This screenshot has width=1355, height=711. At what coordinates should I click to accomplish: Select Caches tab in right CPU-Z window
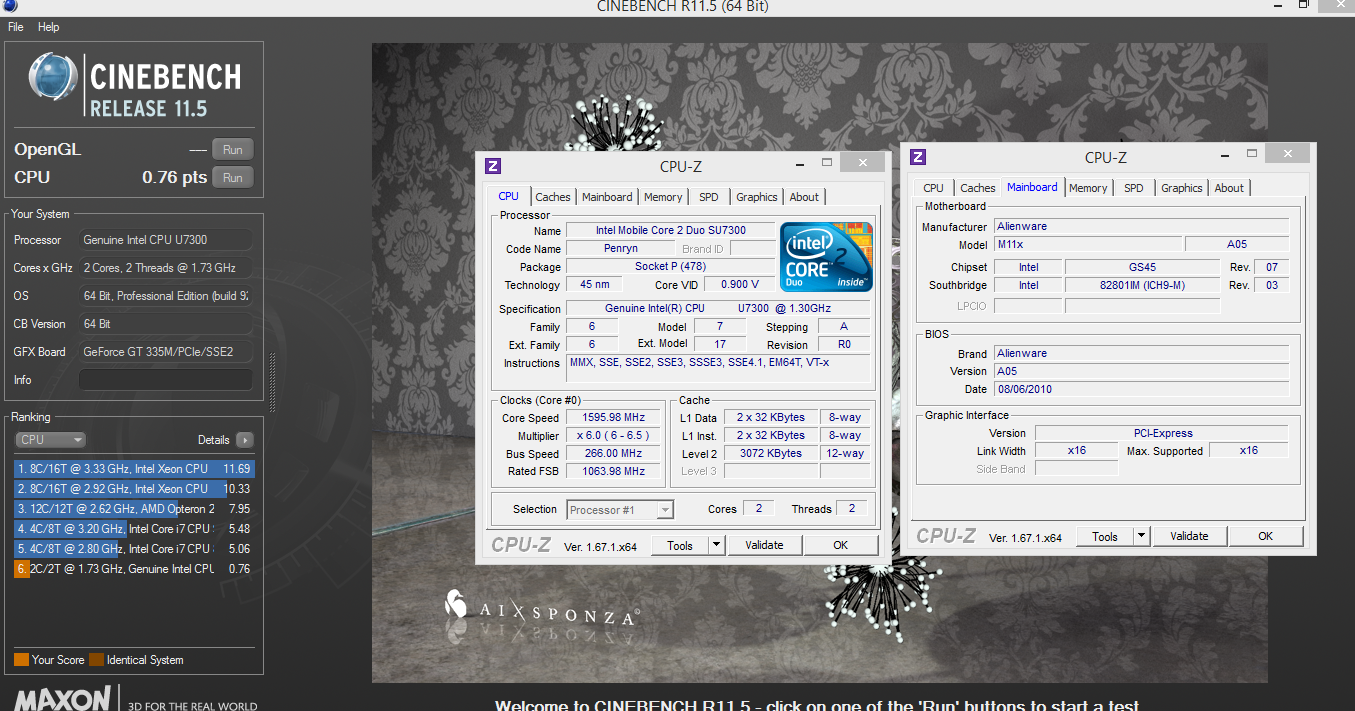977,188
